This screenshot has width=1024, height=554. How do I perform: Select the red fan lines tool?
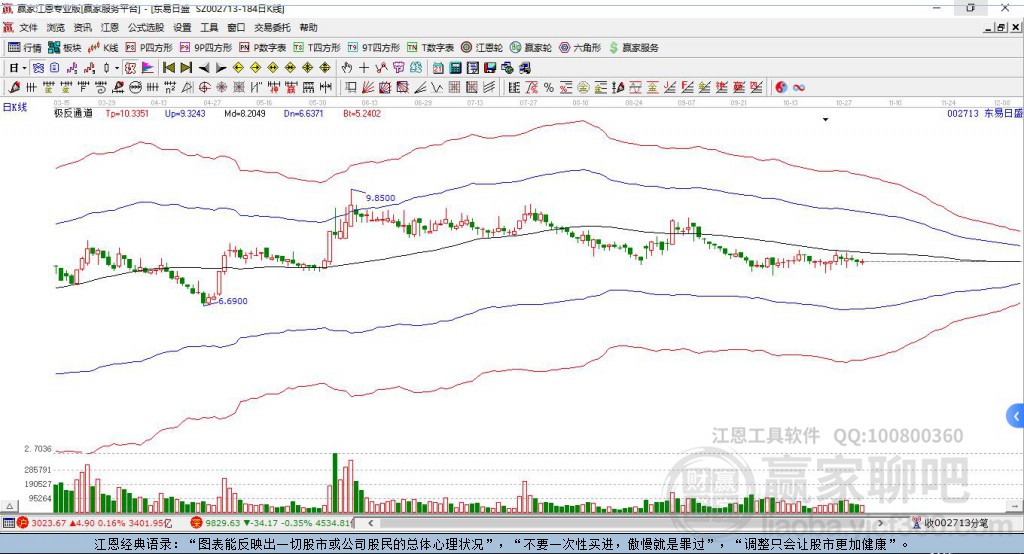click(x=368, y=88)
